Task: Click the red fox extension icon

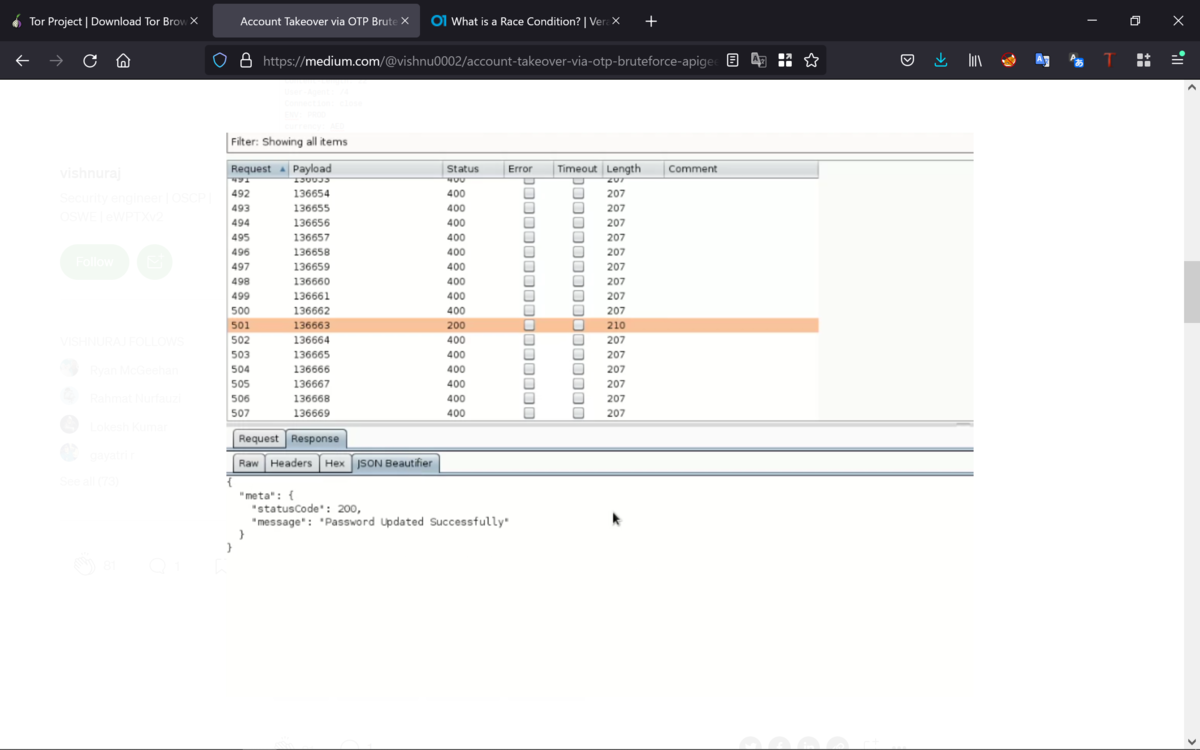Action: click(1009, 60)
